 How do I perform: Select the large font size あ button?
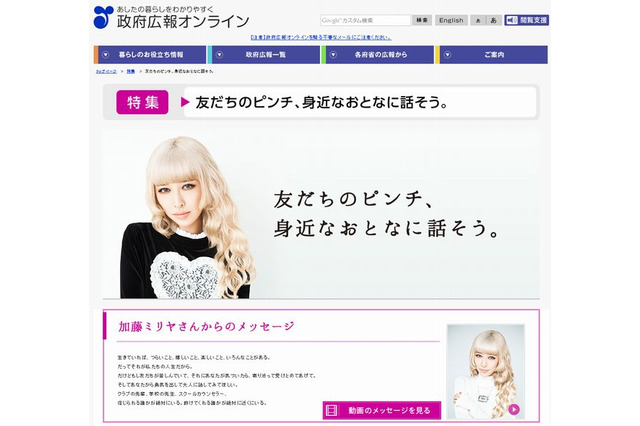click(x=493, y=20)
